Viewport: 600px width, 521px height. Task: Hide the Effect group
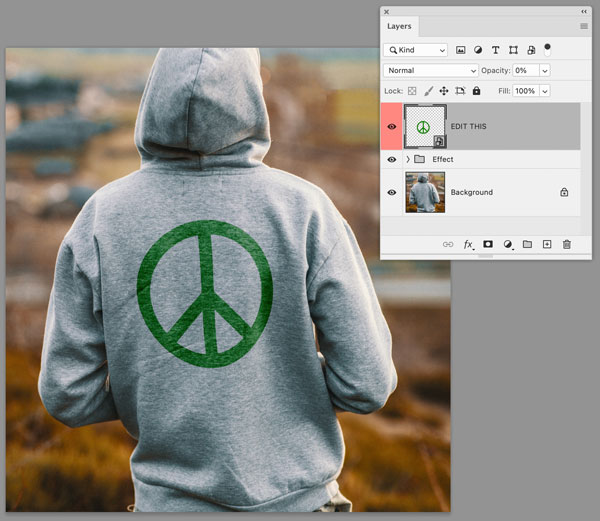click(391, 160)
